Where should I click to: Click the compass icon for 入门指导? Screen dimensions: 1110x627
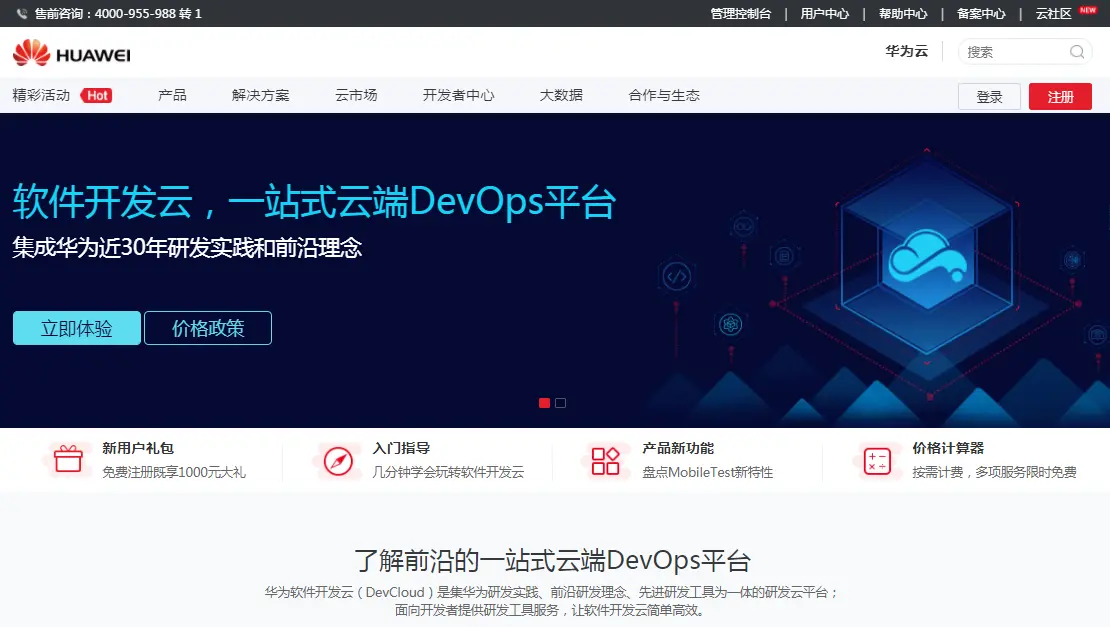click(x=338, y=461)
